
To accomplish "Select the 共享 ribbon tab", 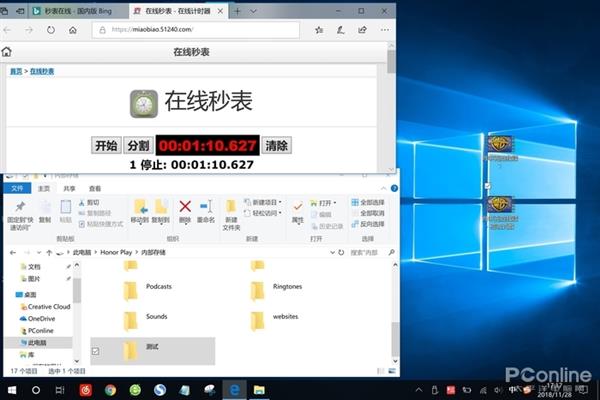I will coord(69,188).
